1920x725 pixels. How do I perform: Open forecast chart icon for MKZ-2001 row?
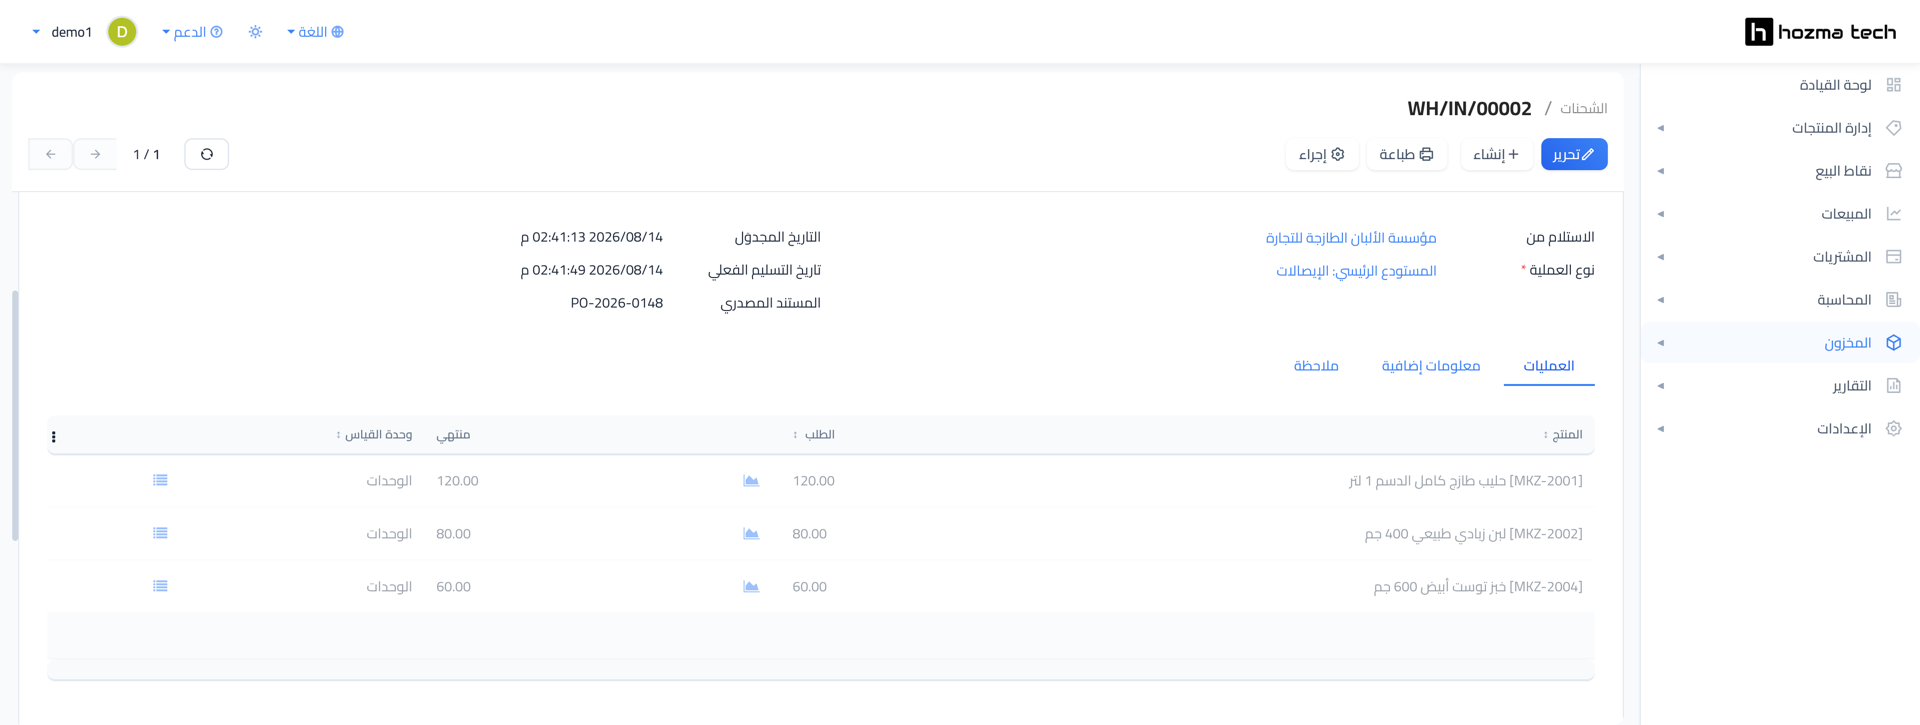(751, 481)
